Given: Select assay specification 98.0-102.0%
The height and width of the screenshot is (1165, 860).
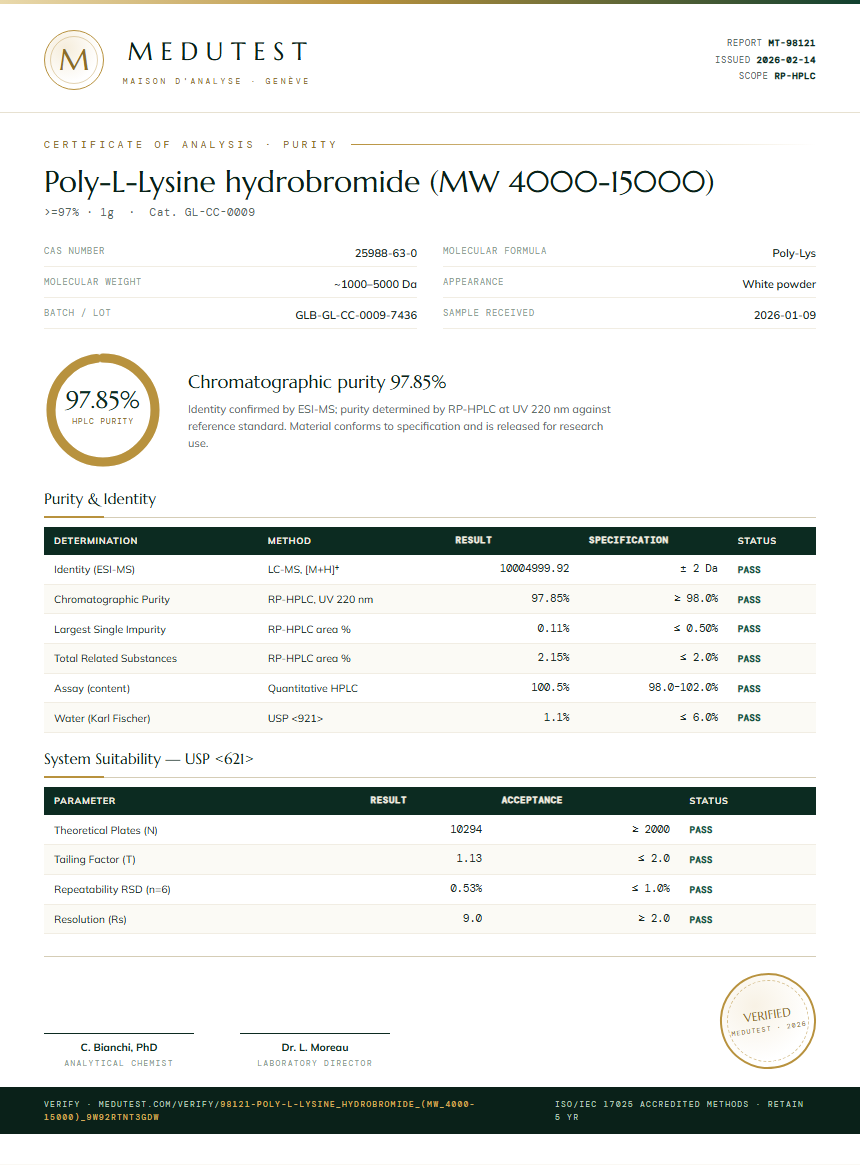Looking at the screenshot, I should coord(683,687).
